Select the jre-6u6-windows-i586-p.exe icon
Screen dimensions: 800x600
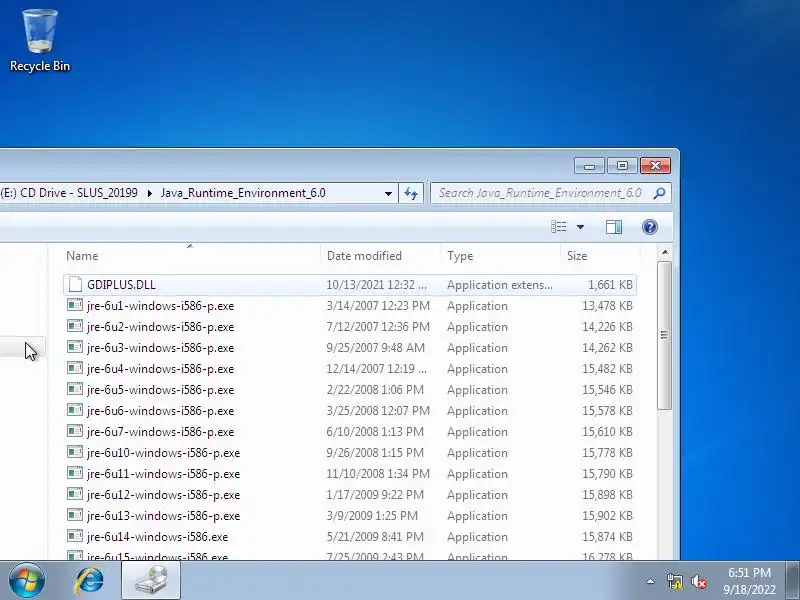pos(75,410)
